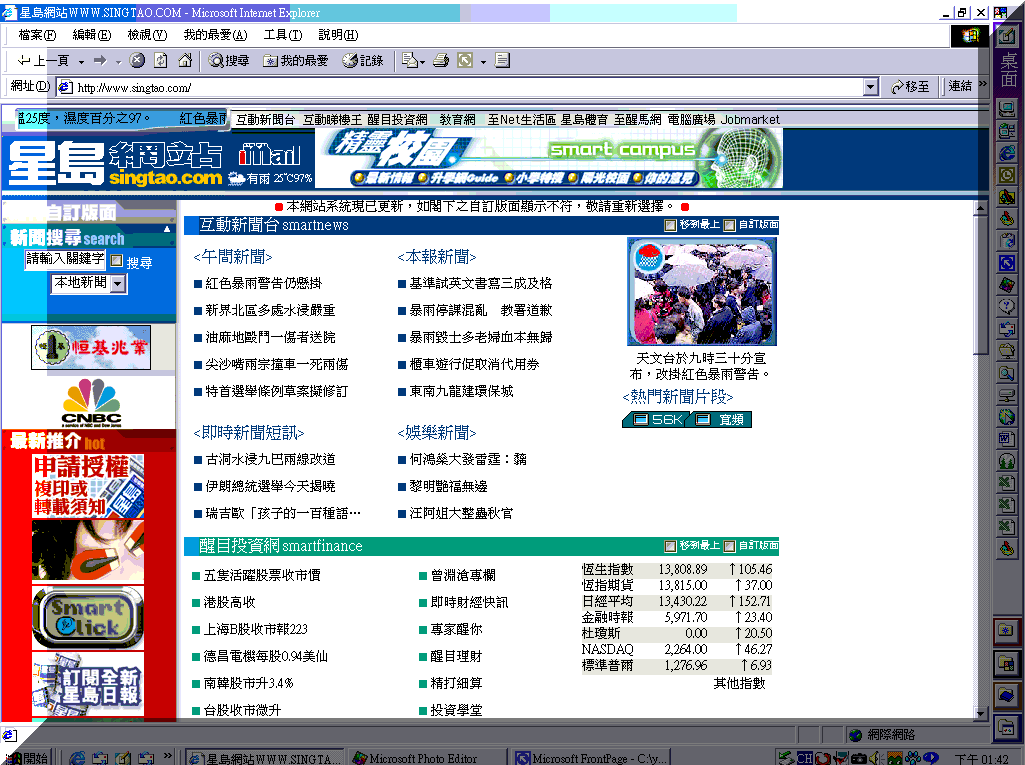Open headline 暴雨停課混亂 教署道歉

(480, 310)
